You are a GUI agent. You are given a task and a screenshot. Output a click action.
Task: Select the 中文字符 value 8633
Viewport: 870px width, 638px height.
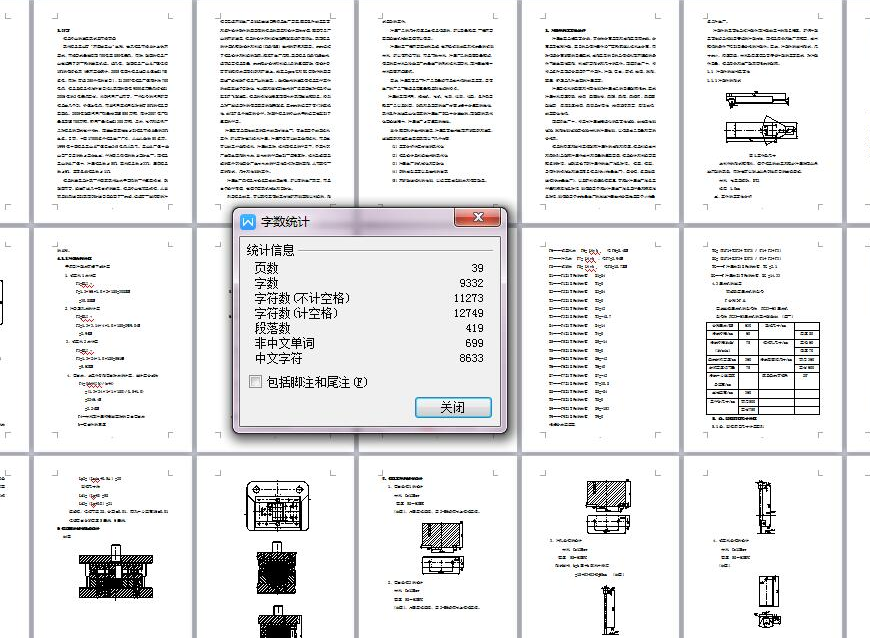coord(471,358)
